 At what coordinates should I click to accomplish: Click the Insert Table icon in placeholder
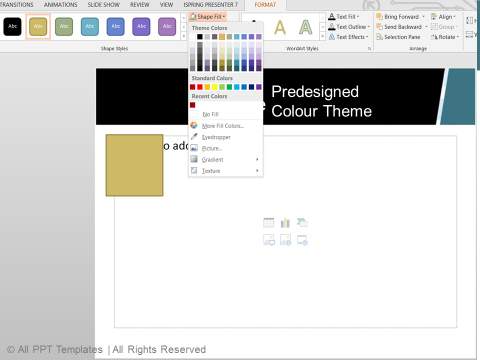coord(269,222)
